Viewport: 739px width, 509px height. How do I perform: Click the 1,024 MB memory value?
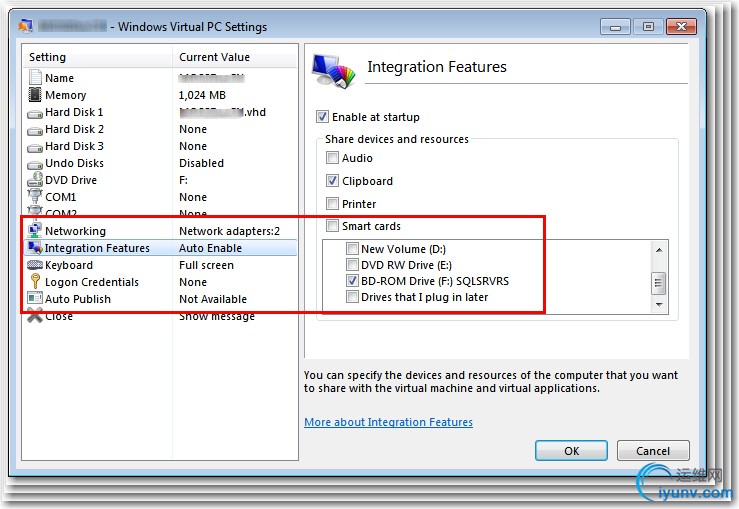tap(202, 95)
